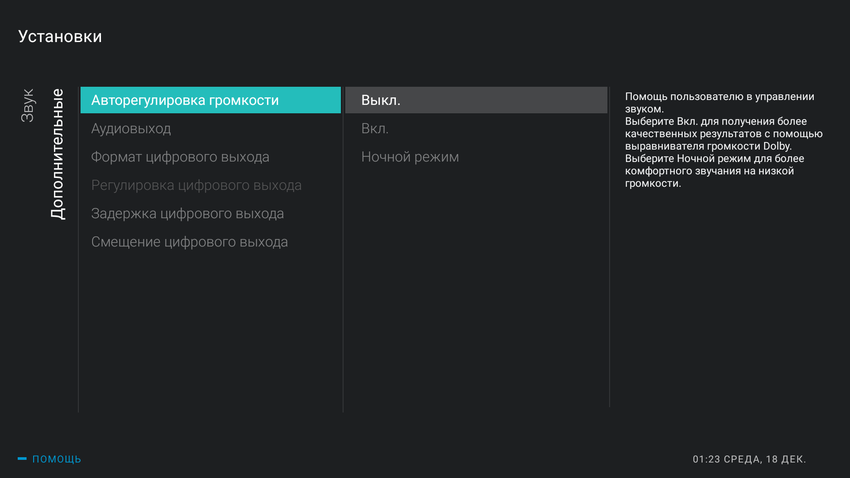
Task: Click the Установки page title
Action: 60,37
